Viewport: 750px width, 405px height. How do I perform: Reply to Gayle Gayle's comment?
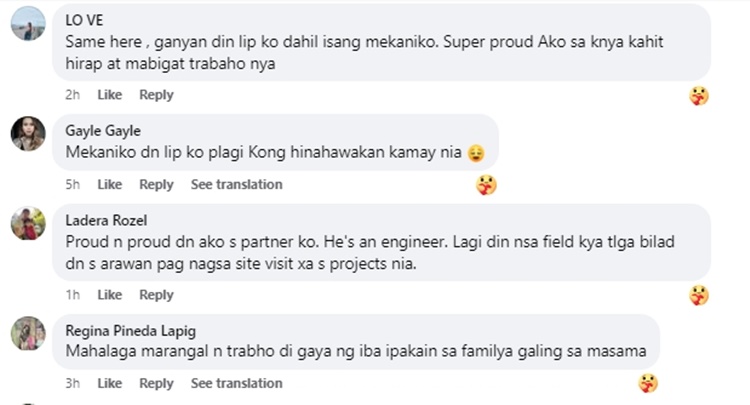click(x=156, y=185)
